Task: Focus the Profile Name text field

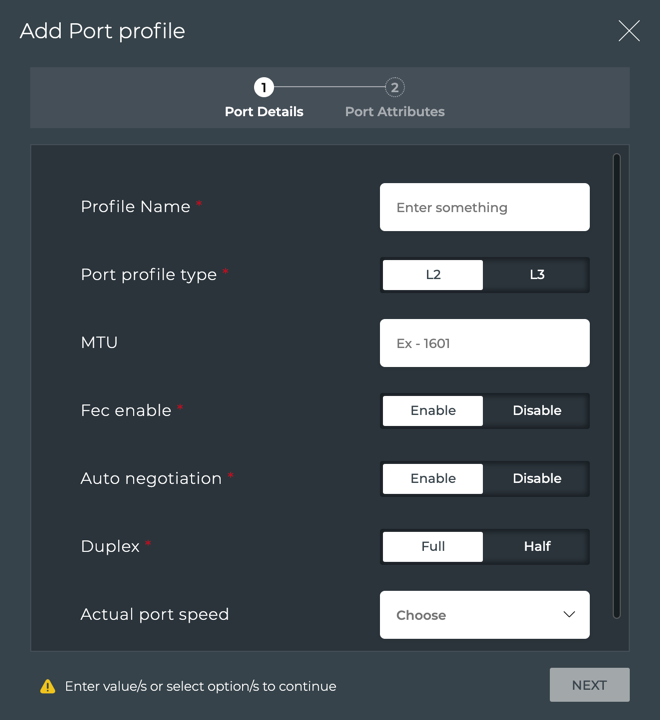Action: 484,207
